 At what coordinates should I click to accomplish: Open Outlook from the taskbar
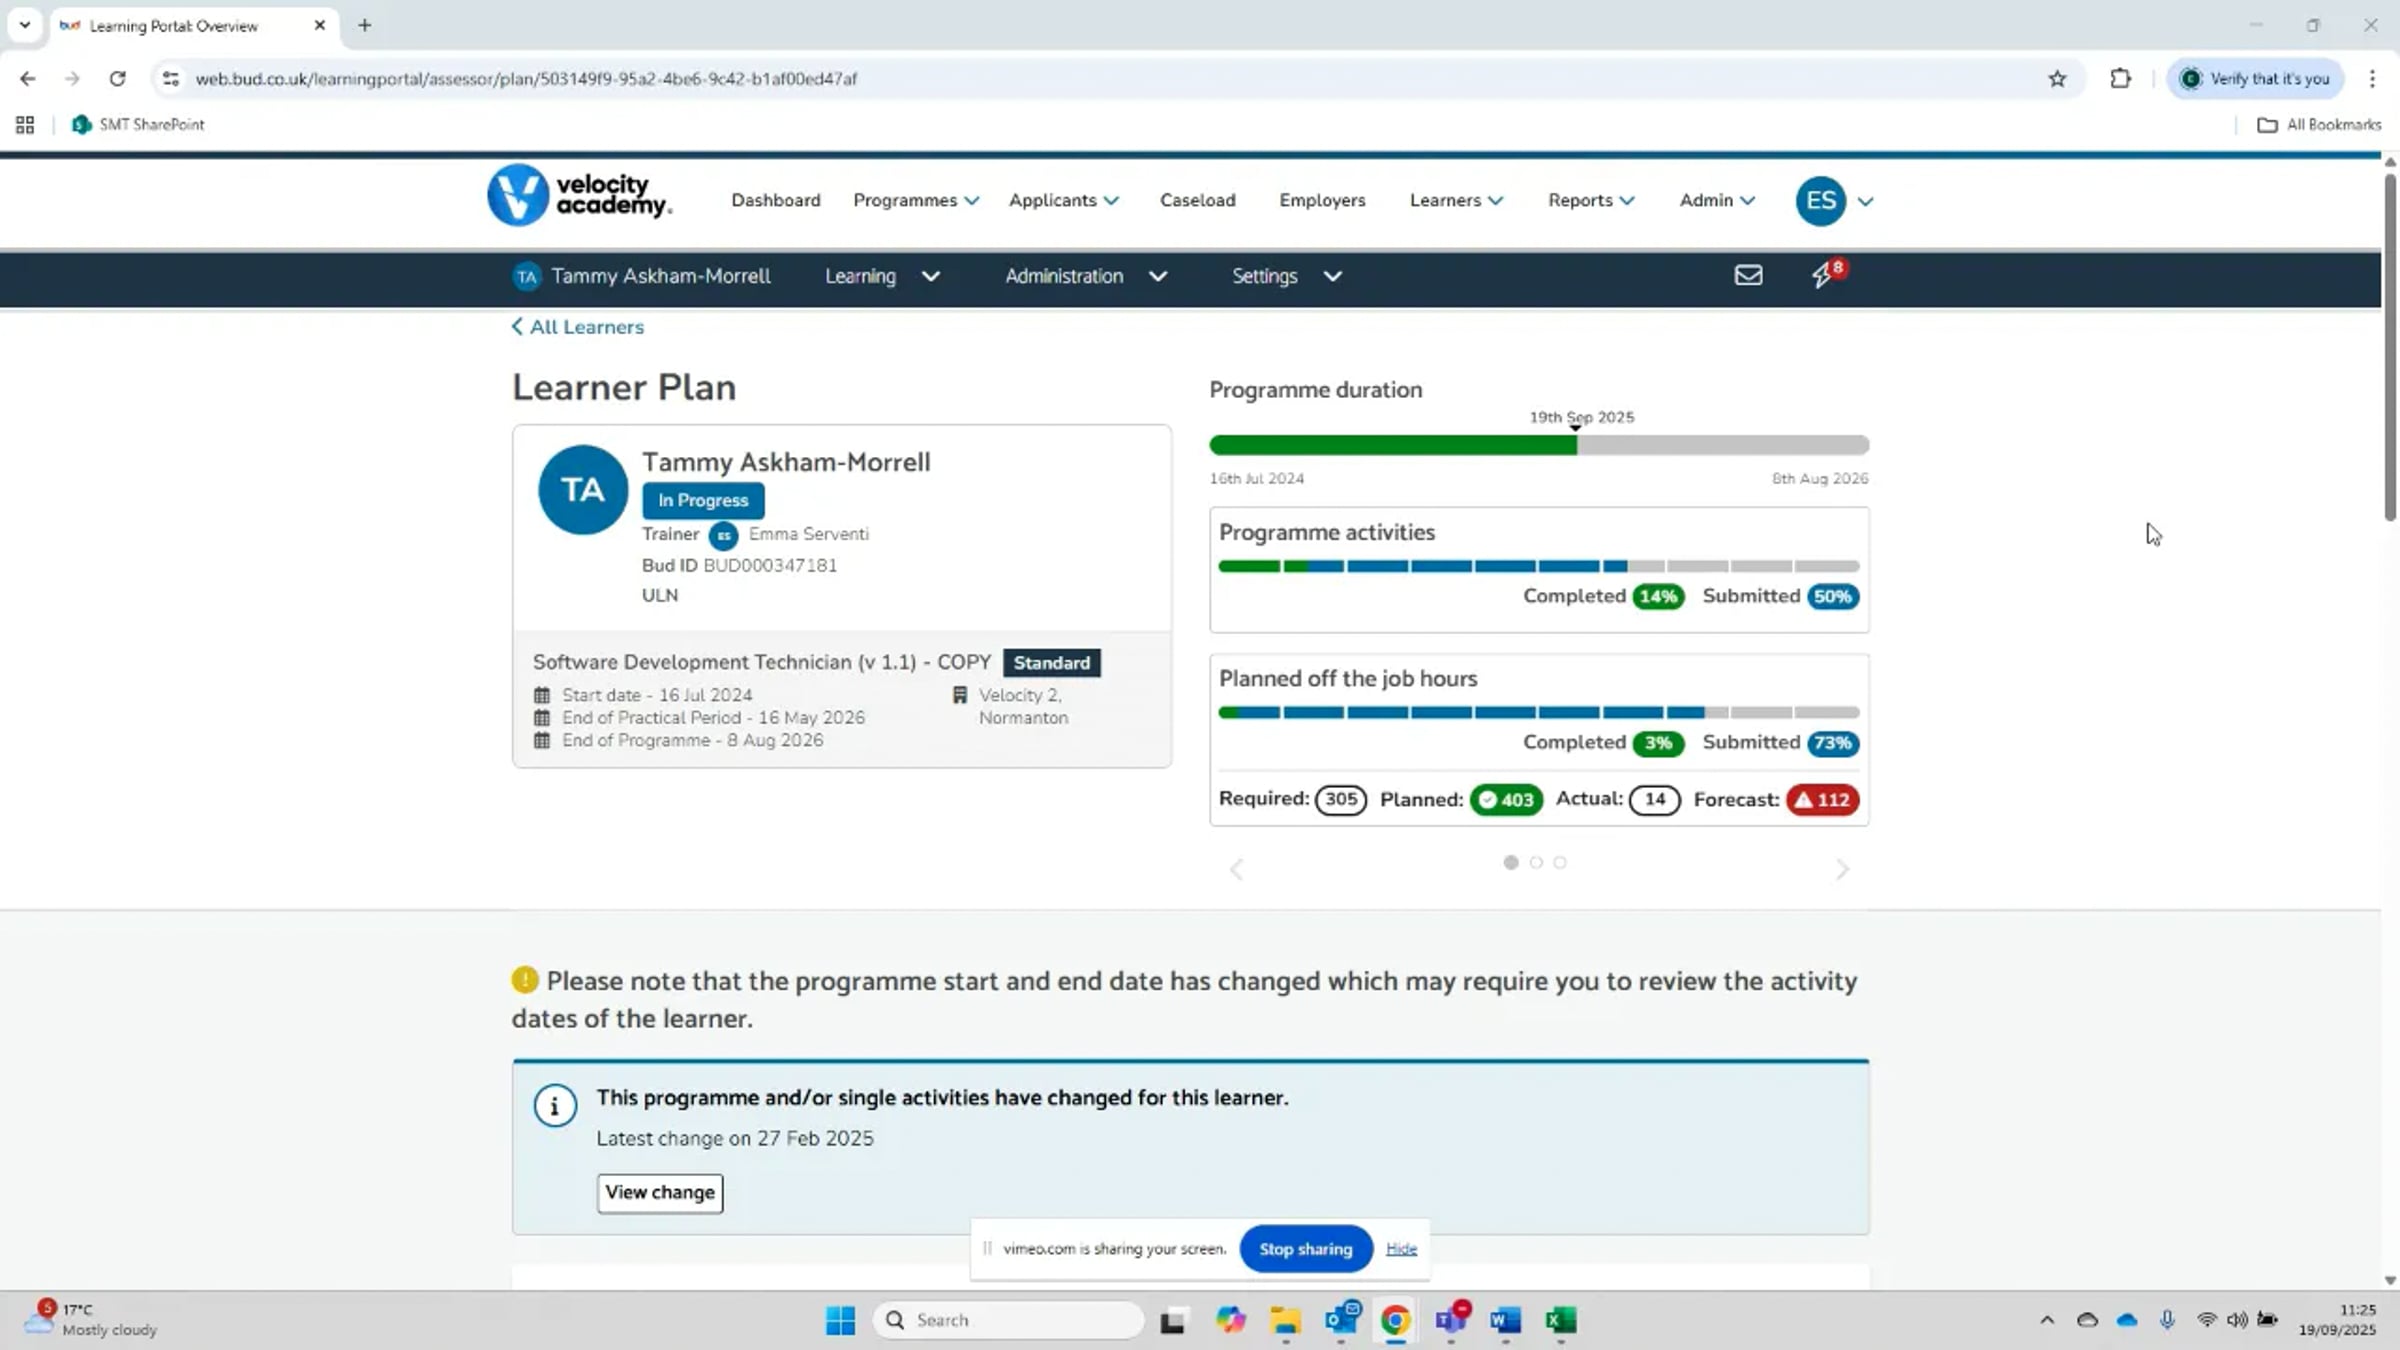click(x=1341, y=1321)
